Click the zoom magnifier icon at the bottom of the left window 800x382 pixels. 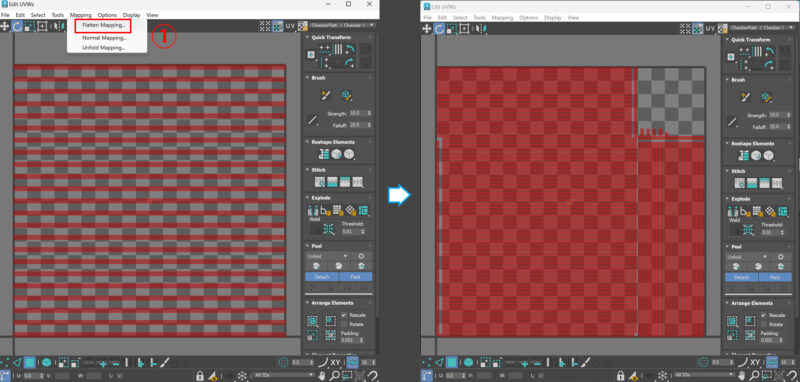[x=335, y=376]
